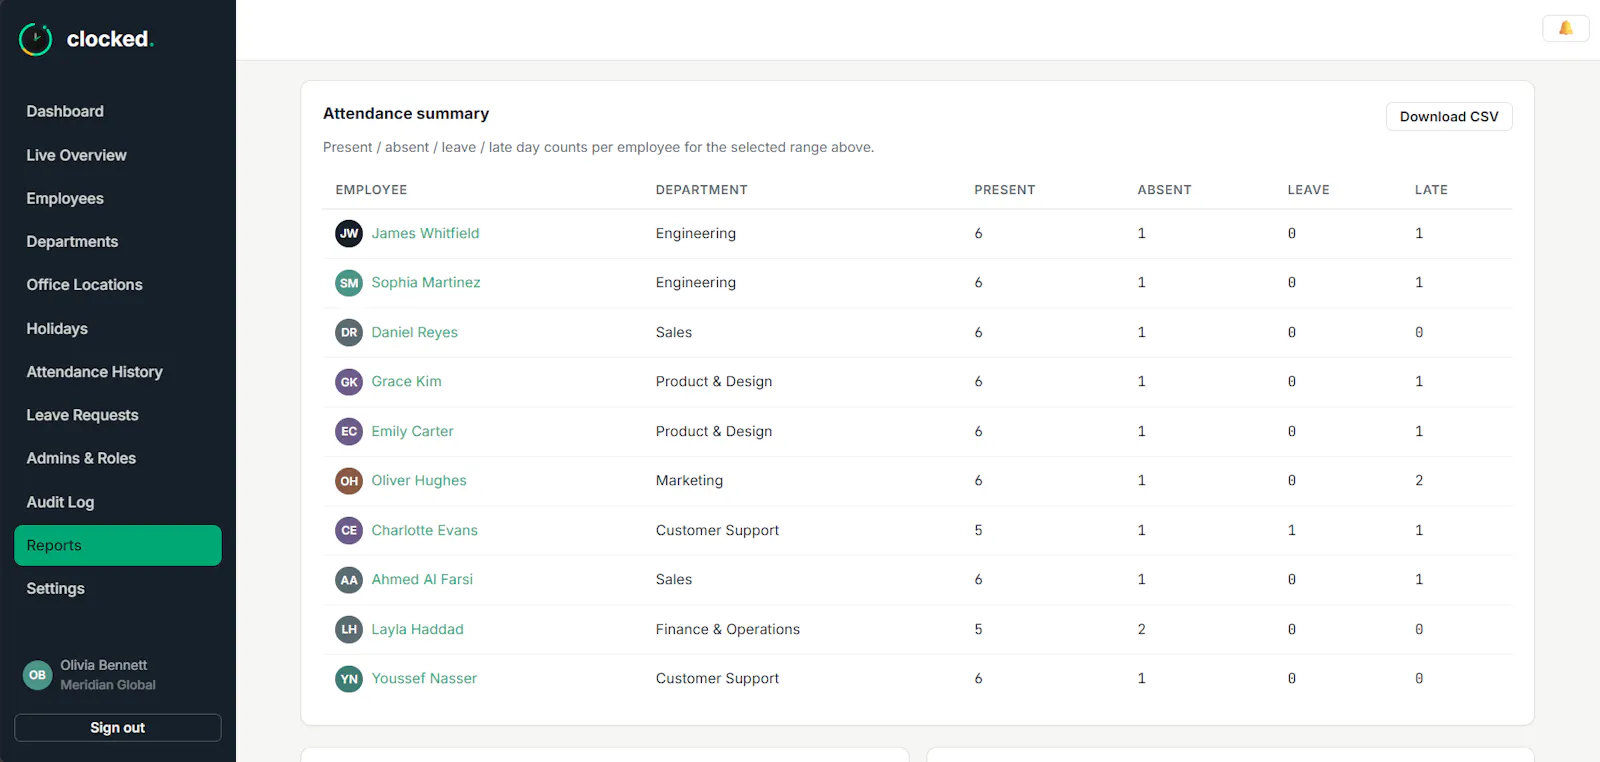Open Emily Carter's employee link
This screenshot has height=762, width=1600.
pos(412,431)
